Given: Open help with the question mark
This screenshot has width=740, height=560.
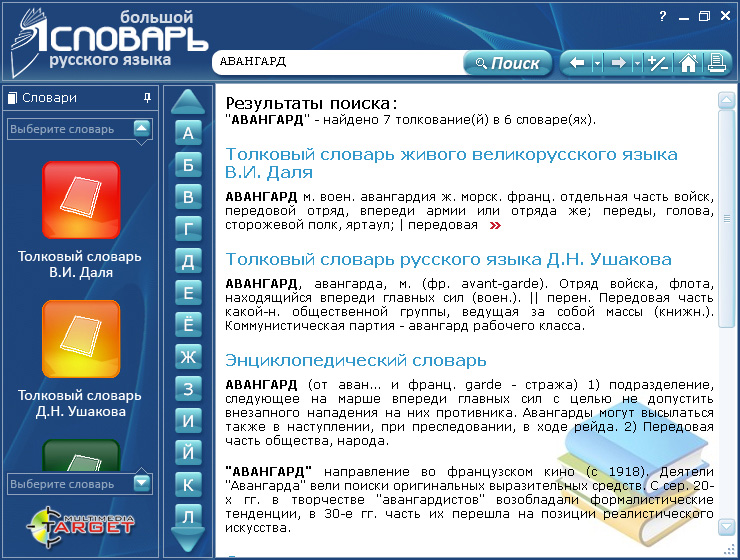Looking at the screenshot, I should point(663,17).
